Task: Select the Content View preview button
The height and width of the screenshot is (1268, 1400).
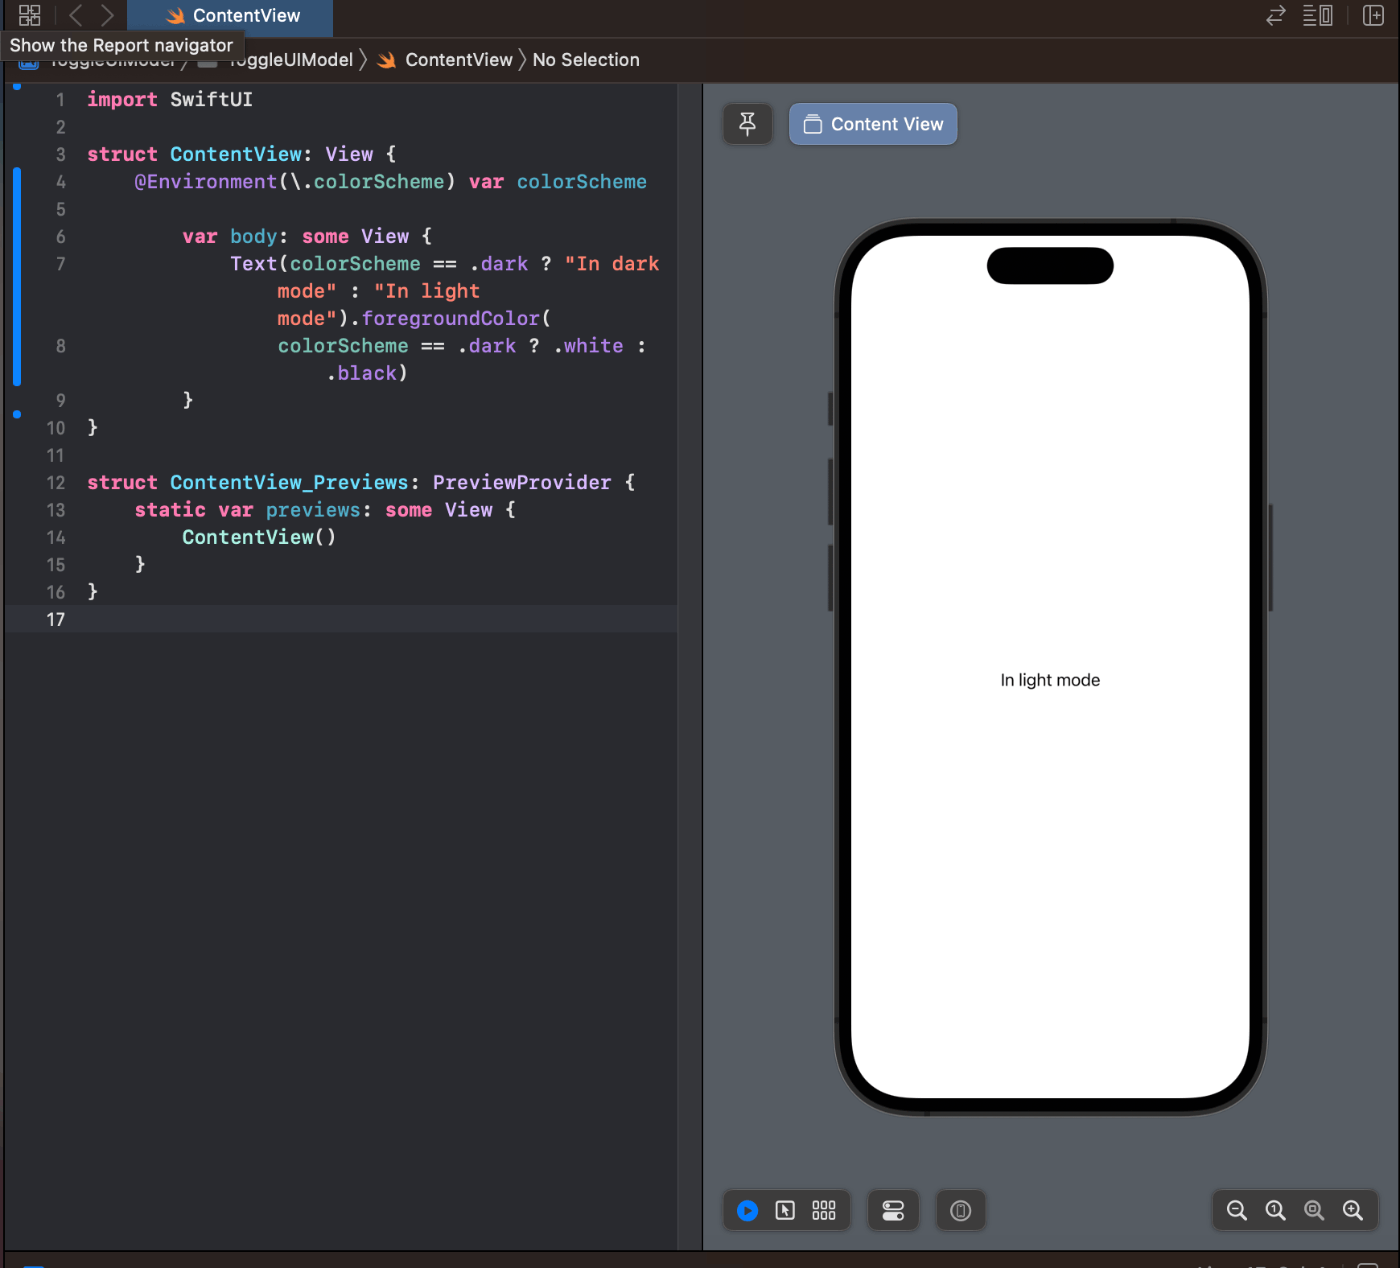Action: click(x=873, y=124)
